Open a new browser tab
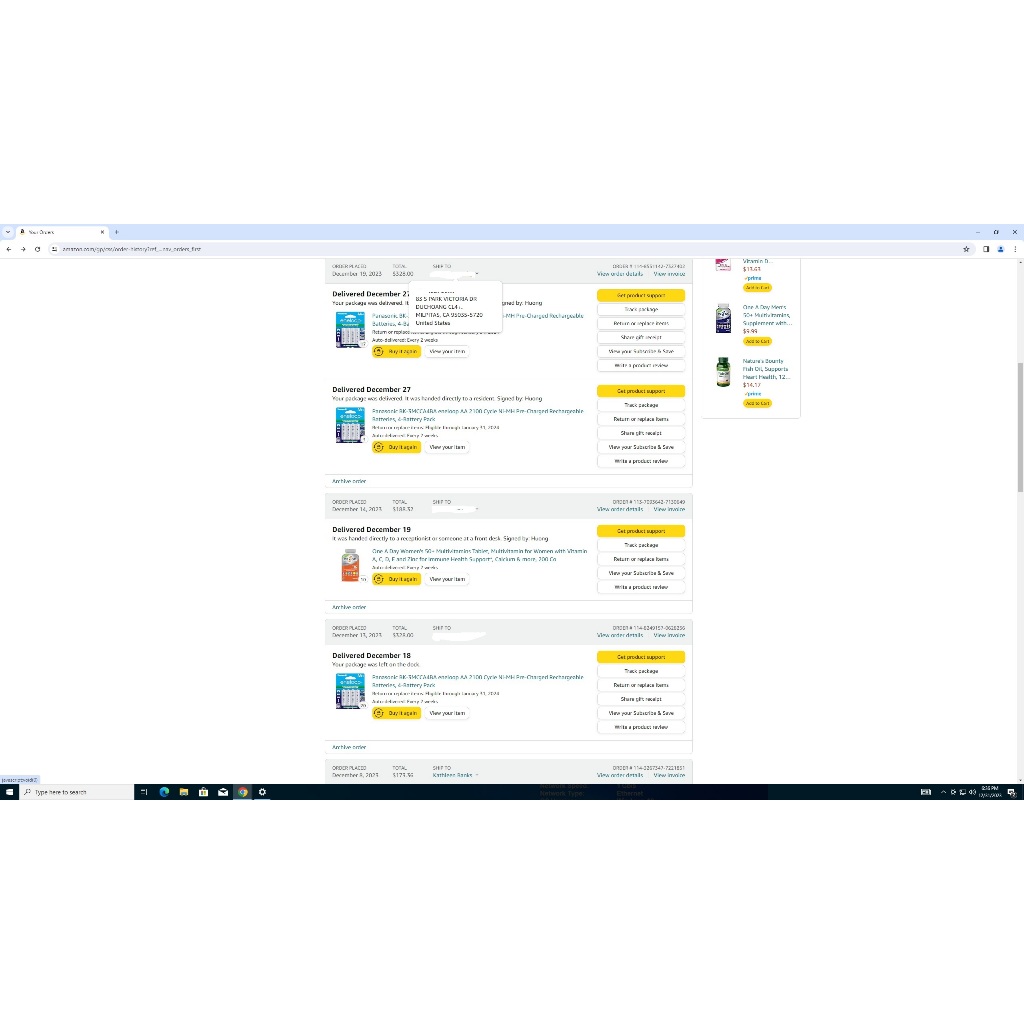Image resolution: width=1024 pixels, height=1024 pixels. (x=116, y=231)
